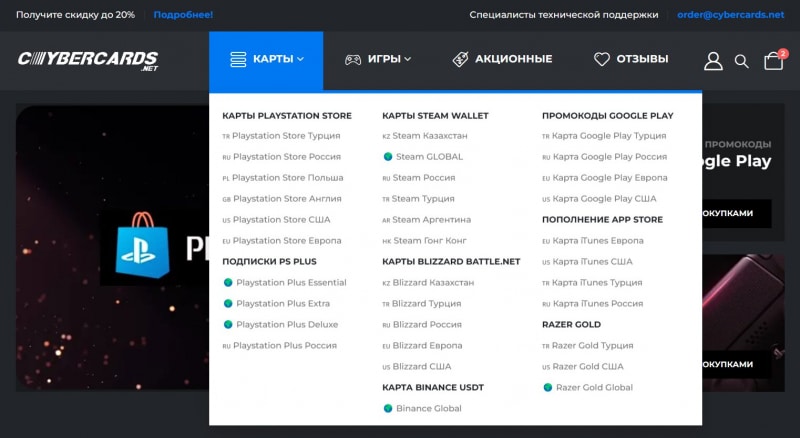Choose Blizzard Турция
Image resolution: width=800 pixels, height=438 pixels.
(421, 303)
